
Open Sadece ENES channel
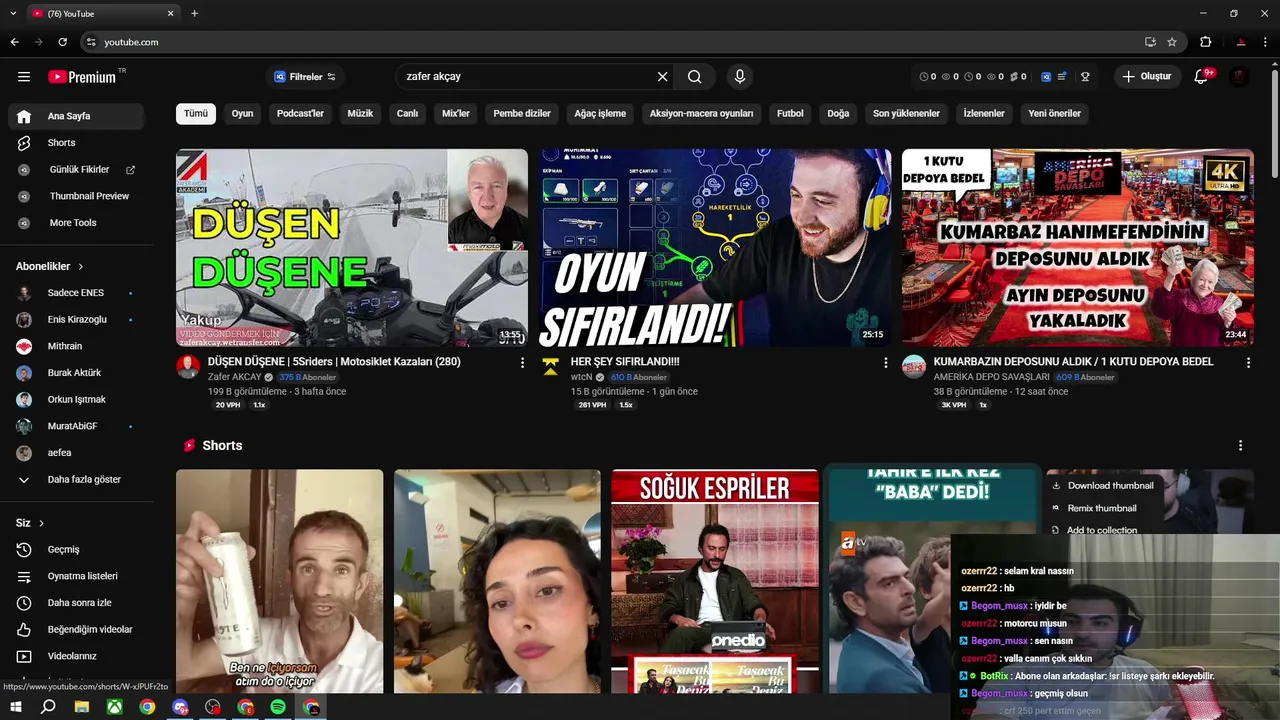tap(76, 293)
